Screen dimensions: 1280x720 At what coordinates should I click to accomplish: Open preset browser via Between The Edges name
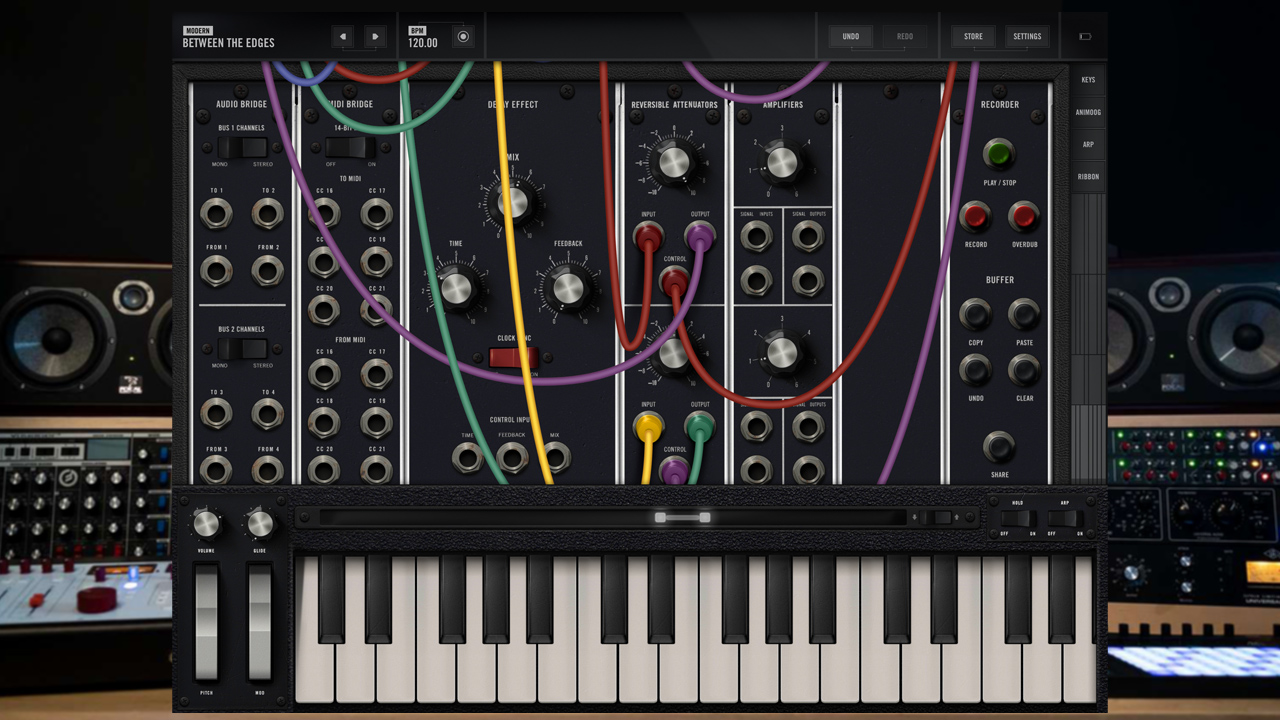click(x=228, y=43)
